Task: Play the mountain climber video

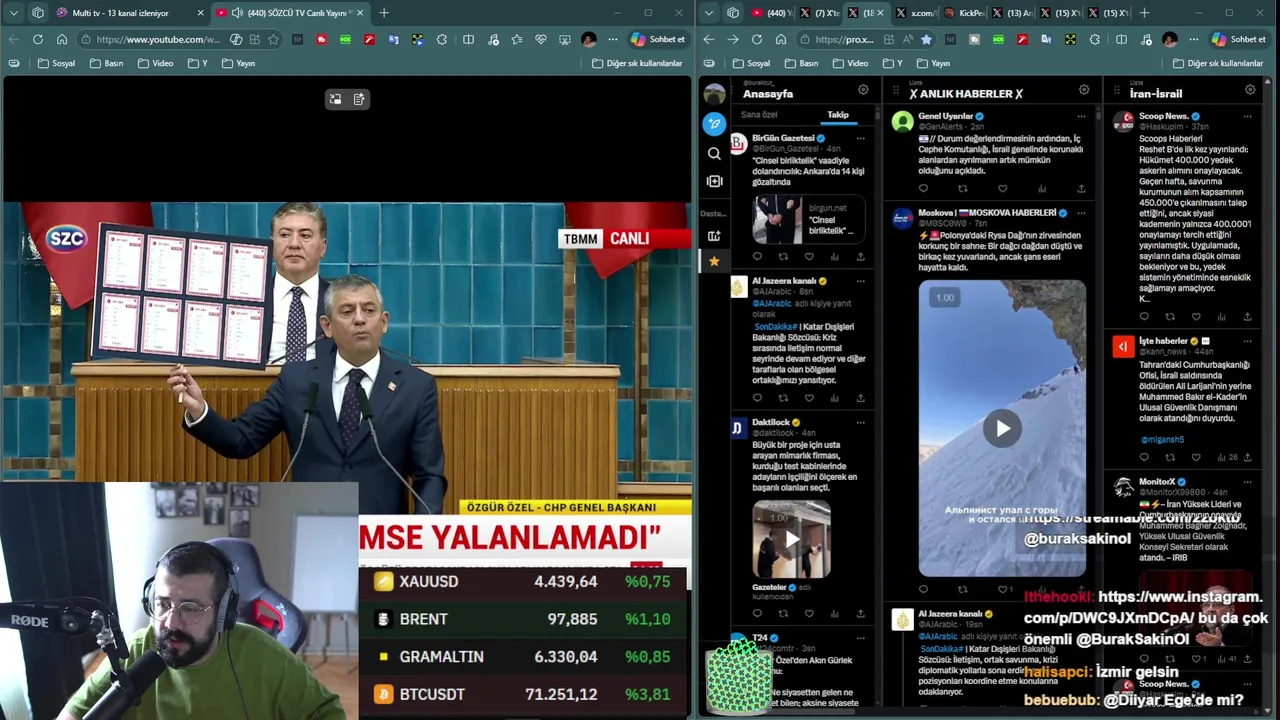Action: (x=1002, y=429)
